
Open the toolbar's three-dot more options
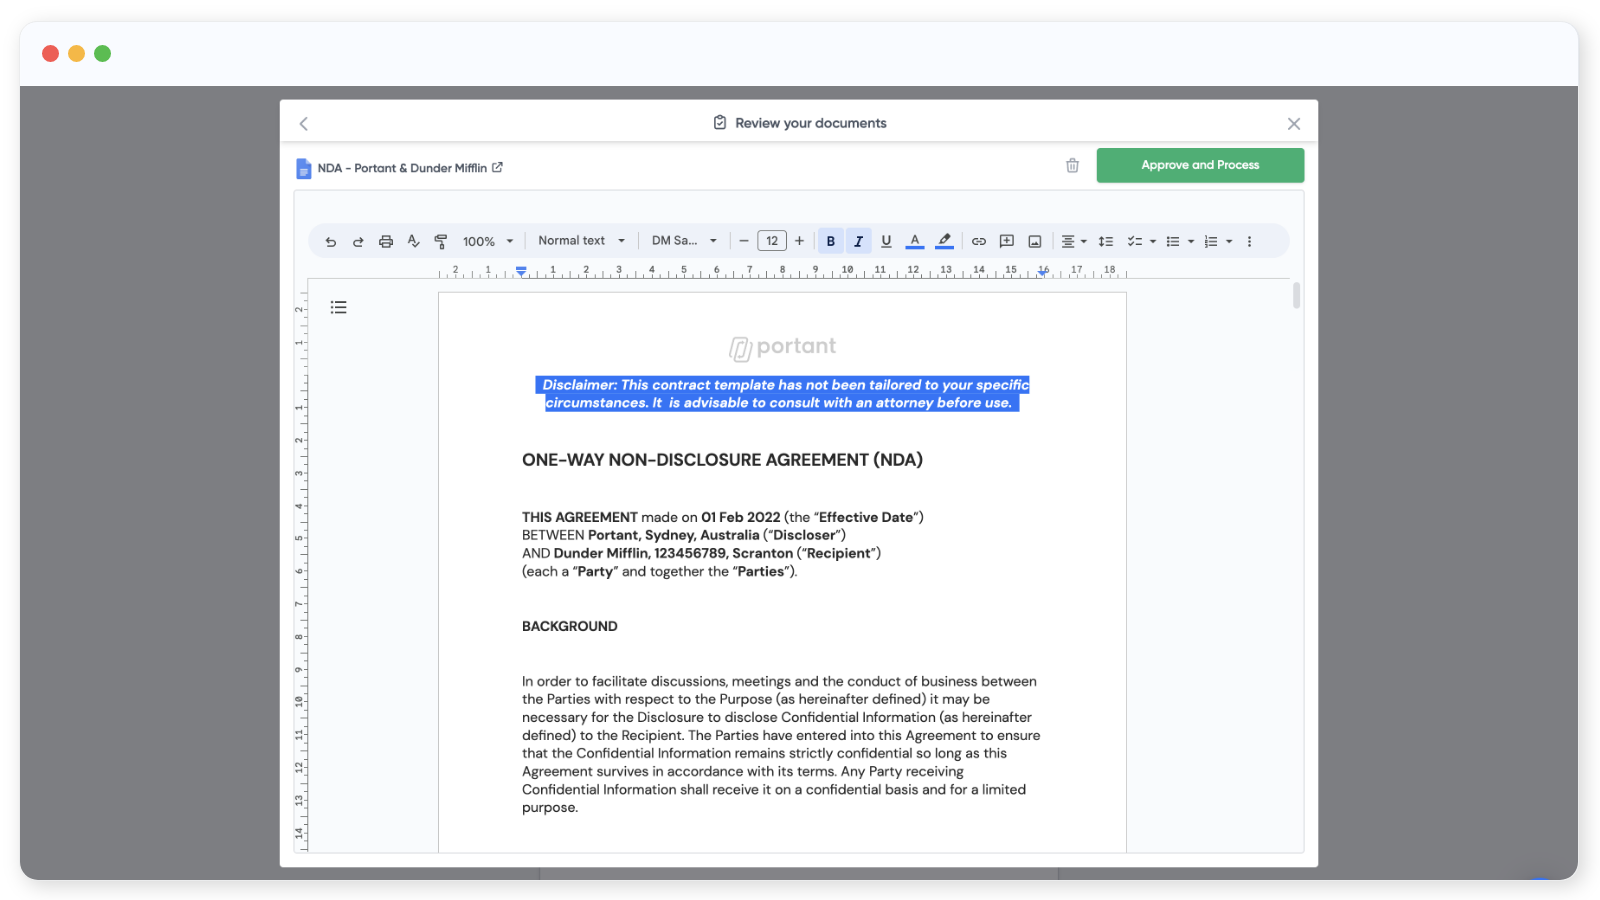click(1249, 242)
